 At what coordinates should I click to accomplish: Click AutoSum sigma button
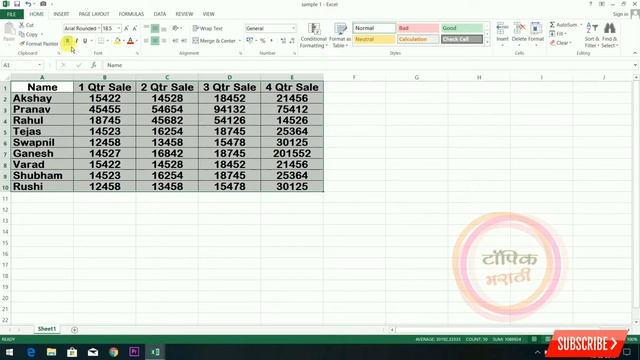pos(563,25)
